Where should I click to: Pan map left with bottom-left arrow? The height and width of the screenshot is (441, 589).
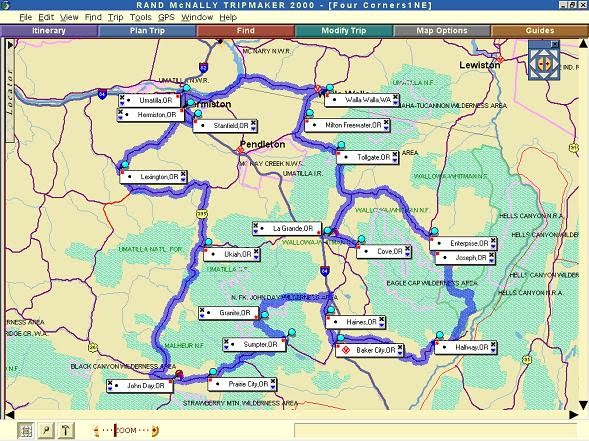(x=10, y=415)
